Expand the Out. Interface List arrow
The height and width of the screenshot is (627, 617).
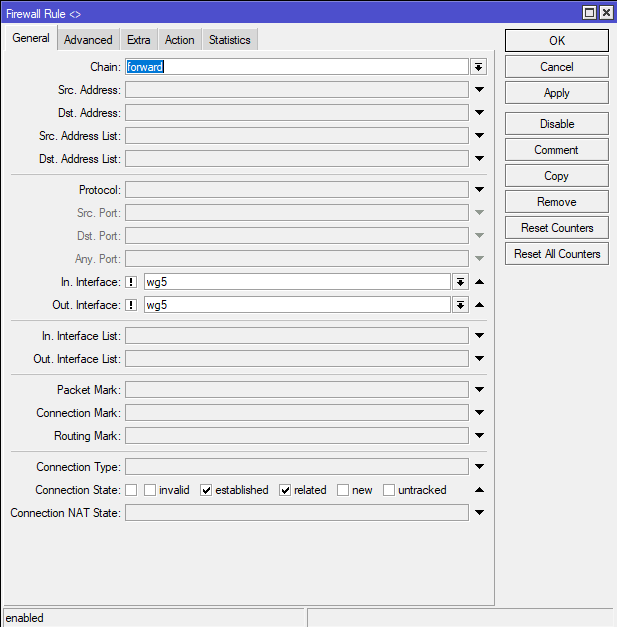479,359
